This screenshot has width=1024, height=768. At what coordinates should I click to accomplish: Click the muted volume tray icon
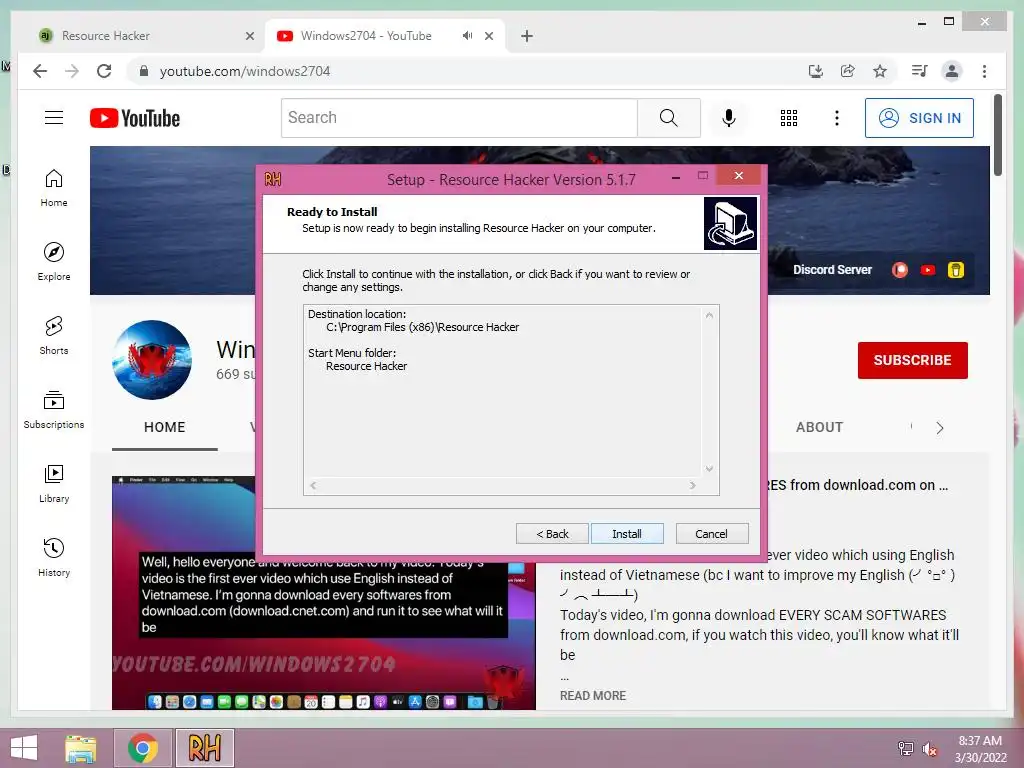(x=929, y=748)
